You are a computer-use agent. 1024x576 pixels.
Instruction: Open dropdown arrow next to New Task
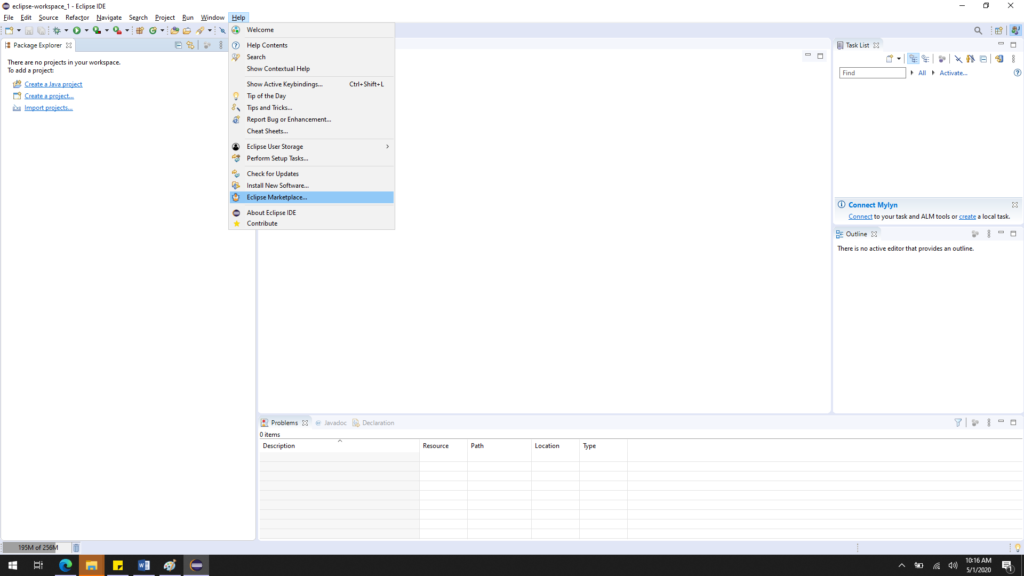click(899, 59)
